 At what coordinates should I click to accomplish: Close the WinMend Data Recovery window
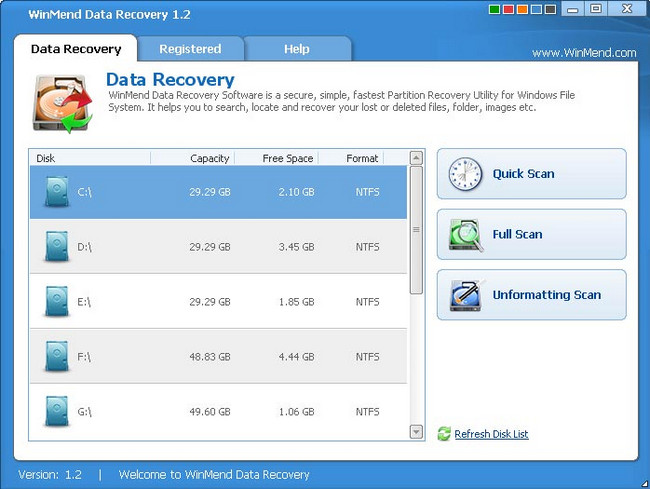pyautogui.click(x=627, y=9)
